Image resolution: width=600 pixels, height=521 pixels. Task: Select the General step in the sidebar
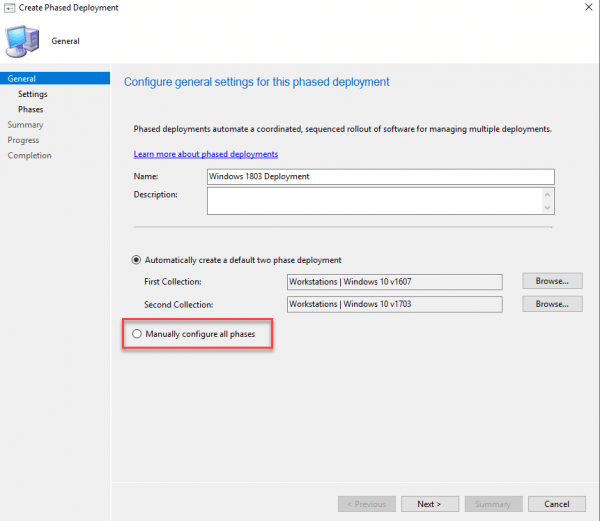(x=22, y=78)
